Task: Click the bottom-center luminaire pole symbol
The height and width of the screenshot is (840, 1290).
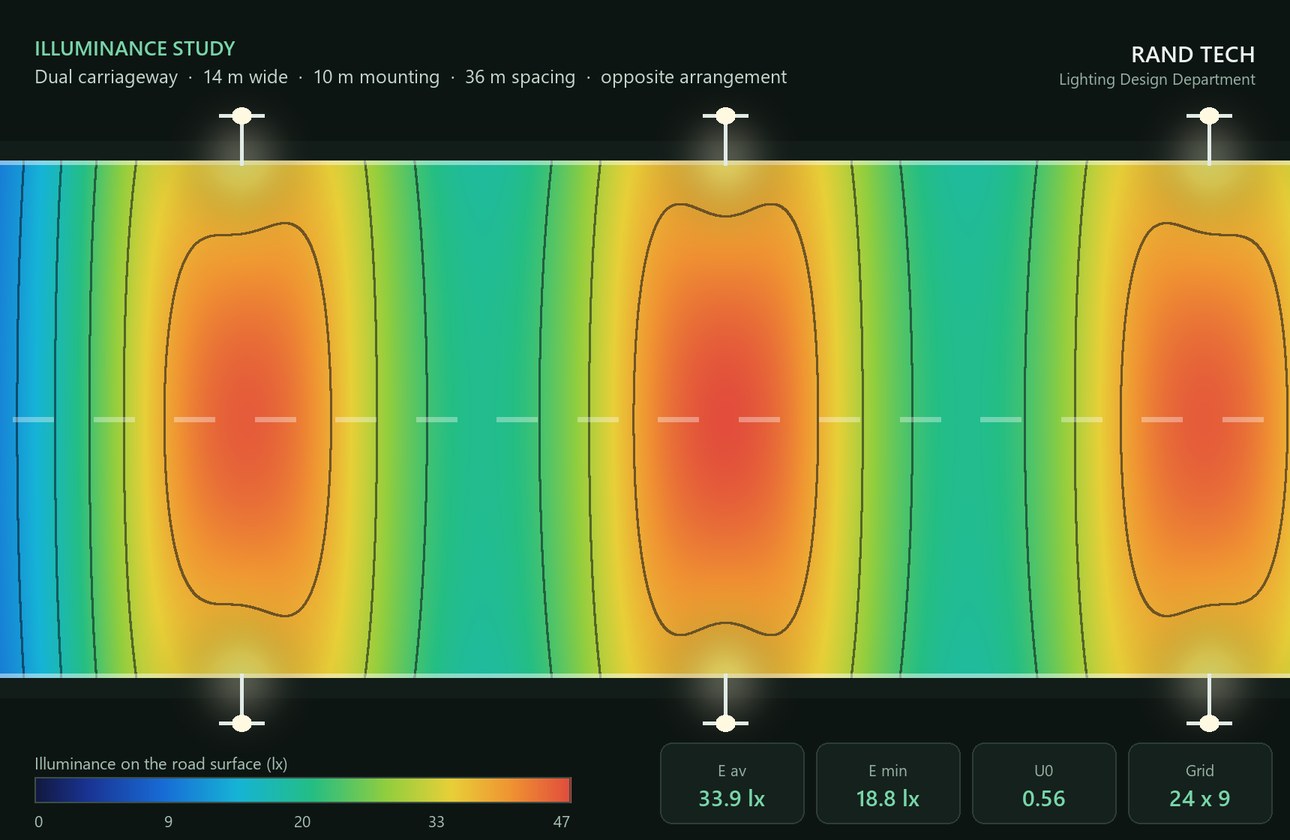Action: click(725, 704)
